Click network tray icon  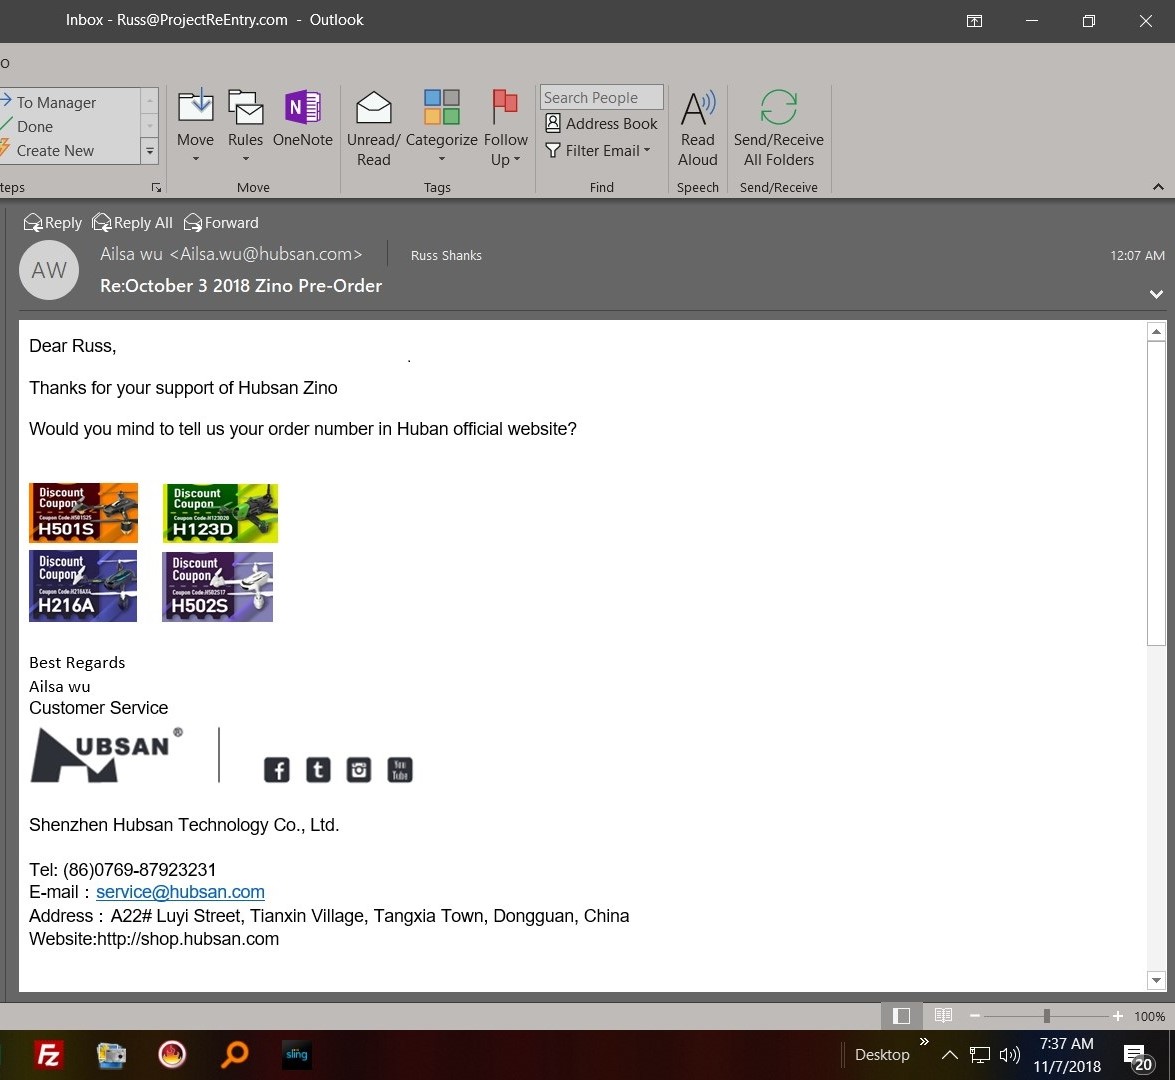point(979,1055)
